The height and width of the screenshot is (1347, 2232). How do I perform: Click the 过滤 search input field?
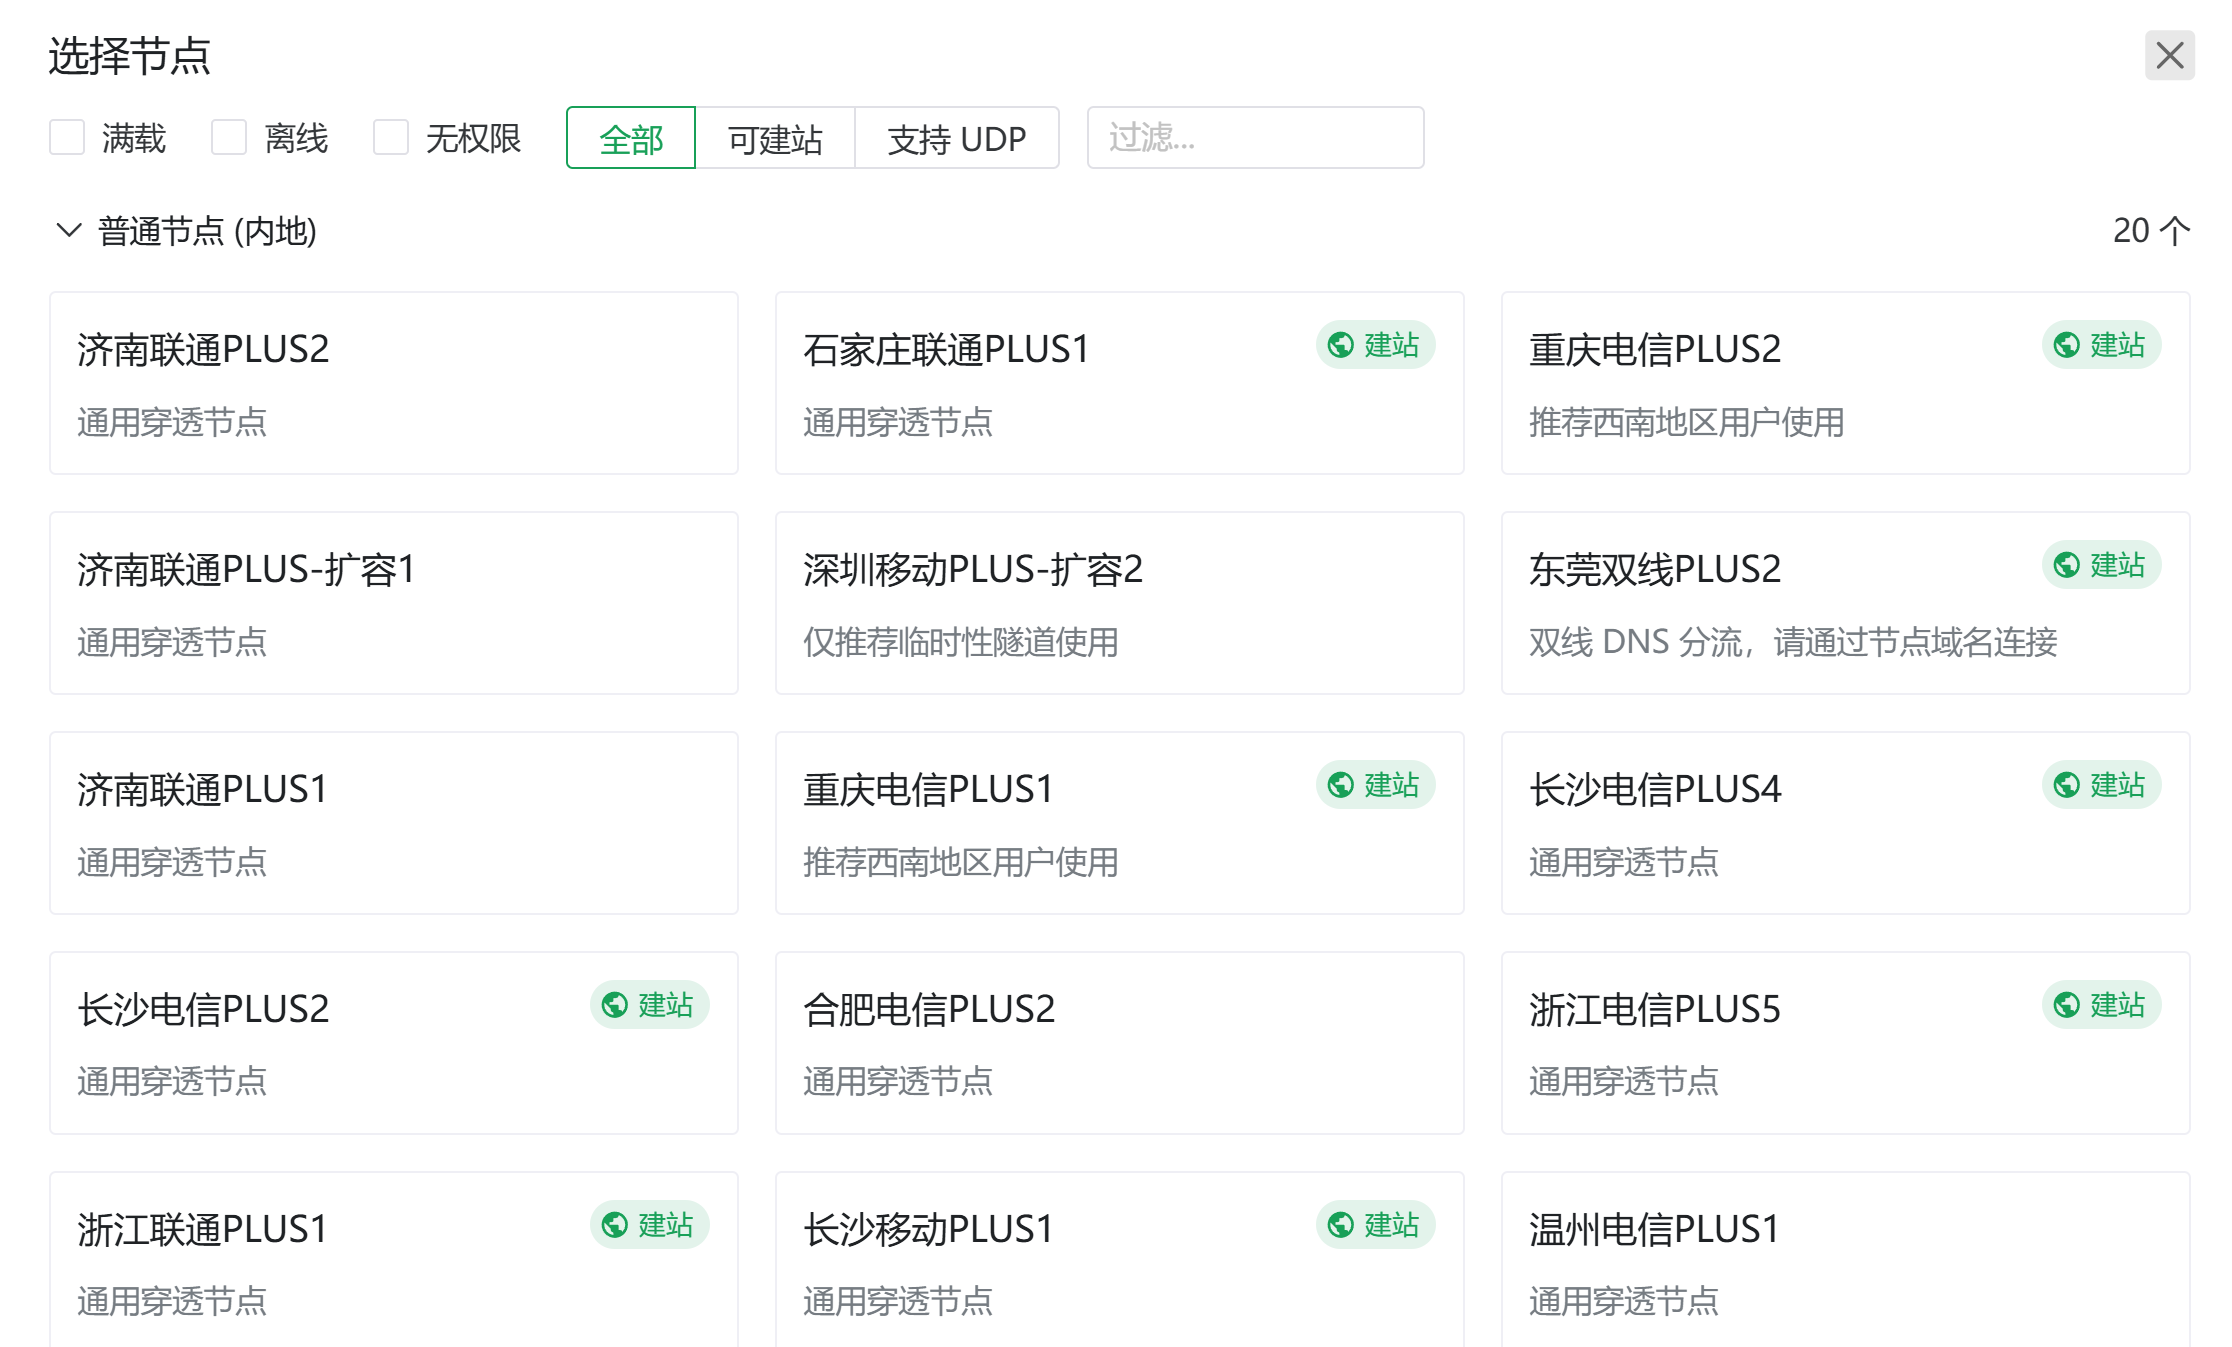[x=1255, y=138]
